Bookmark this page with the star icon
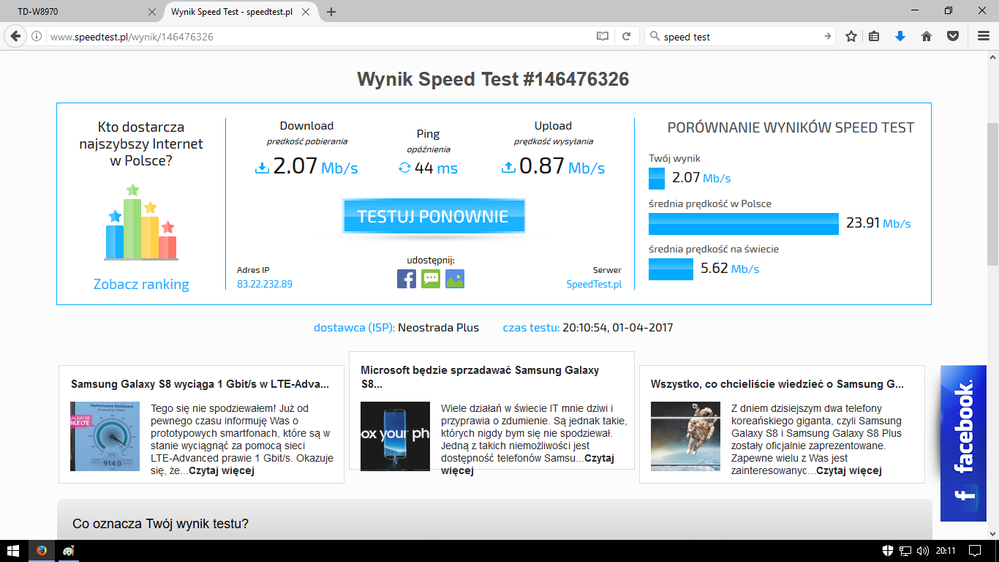This screenshot has width=999, height=562. coord(851,36)
